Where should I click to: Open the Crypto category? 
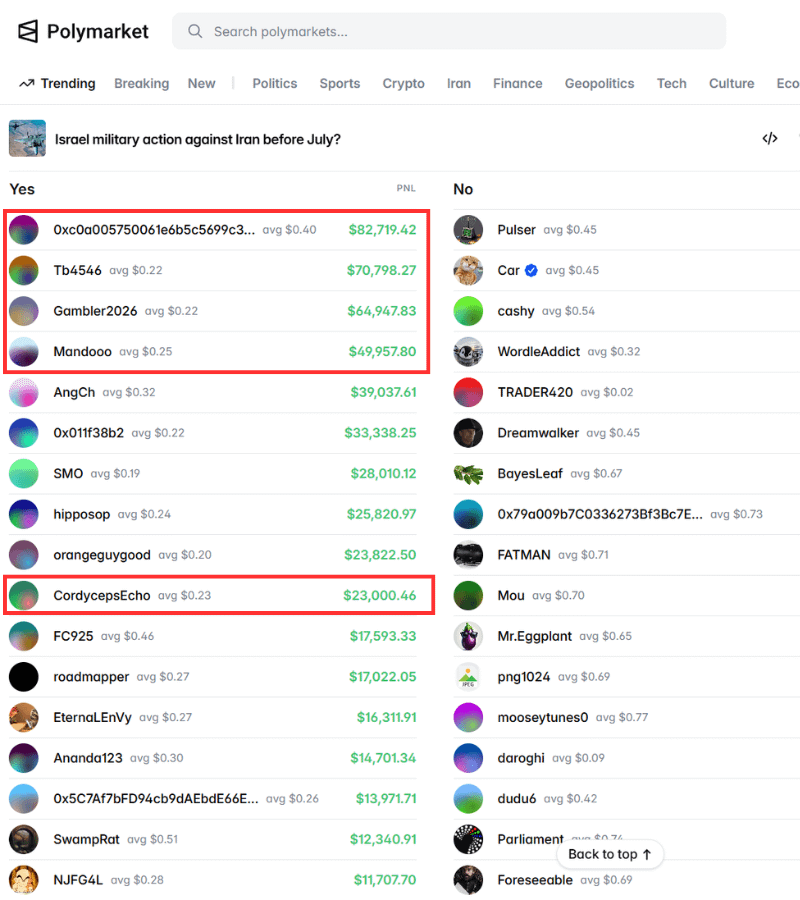(403, 84)
